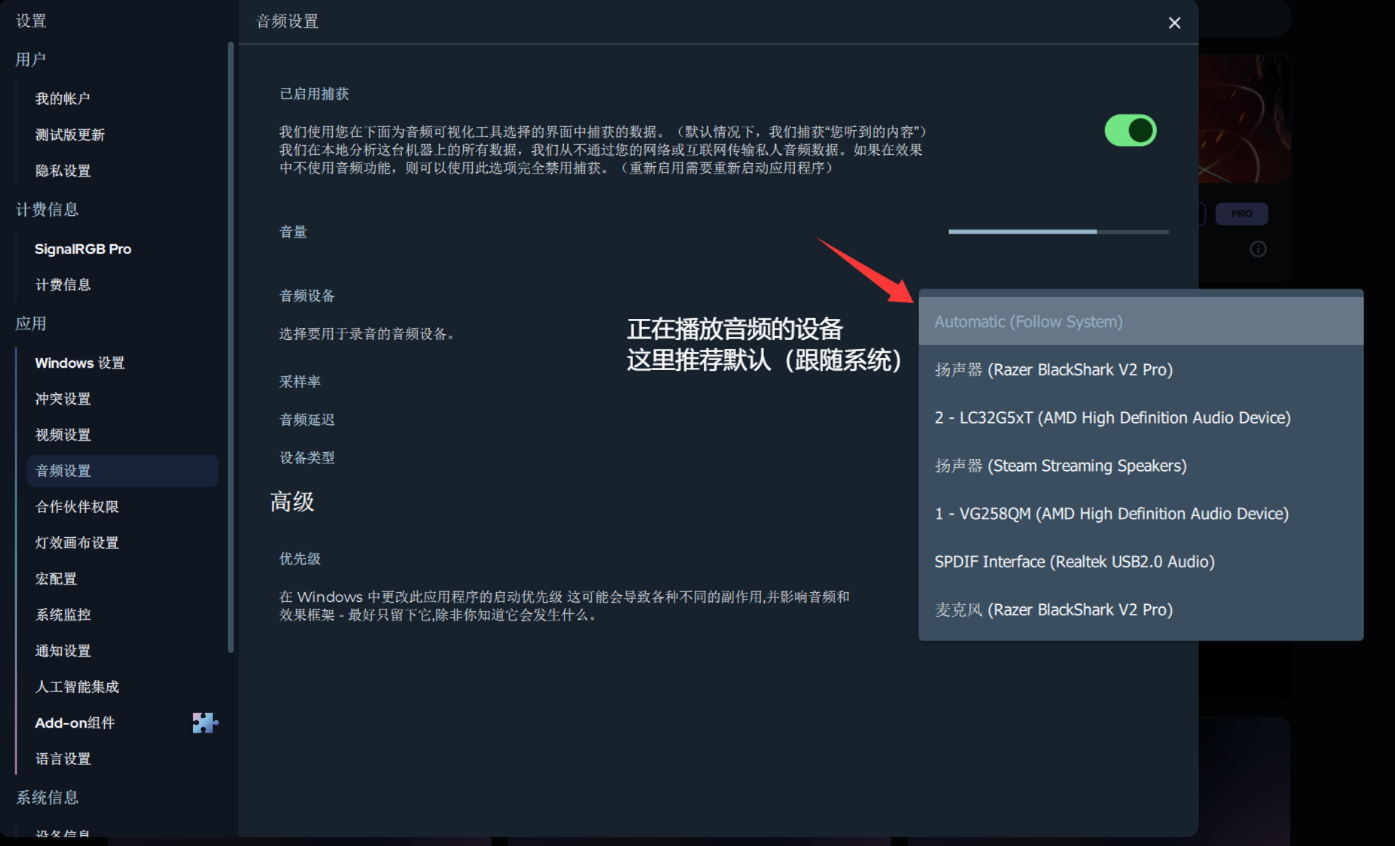Choose SPDIF Interface Realtek USB2.0 Audio
This screenshot has height=846, width=1395.
[x=1140, y=562]
